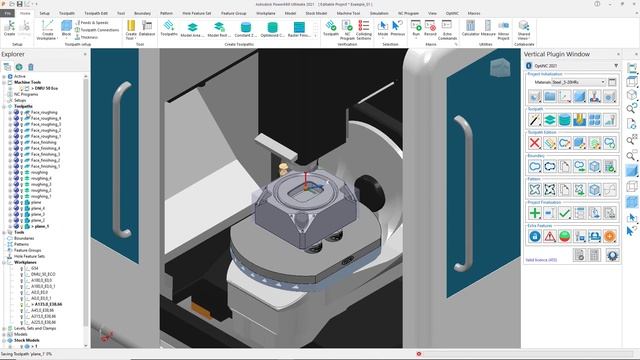Click the gear settings icon in OptiNC panel
This screenshot has width=640, height=360.
click(612, 256)
